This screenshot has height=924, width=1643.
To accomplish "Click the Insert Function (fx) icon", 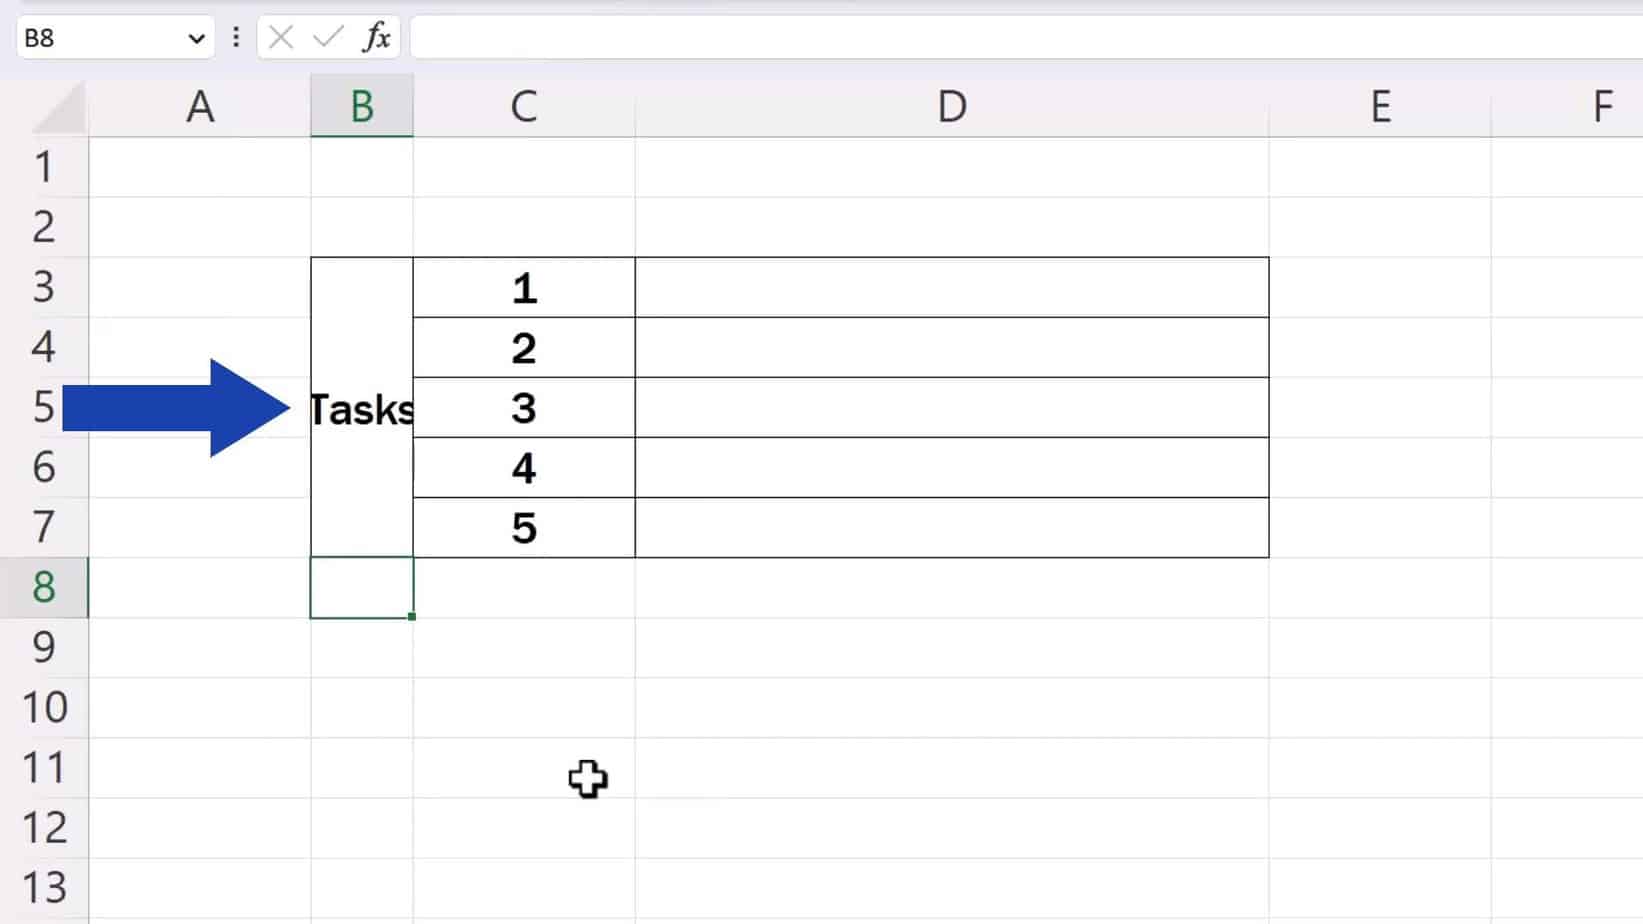I will point(377,37).
